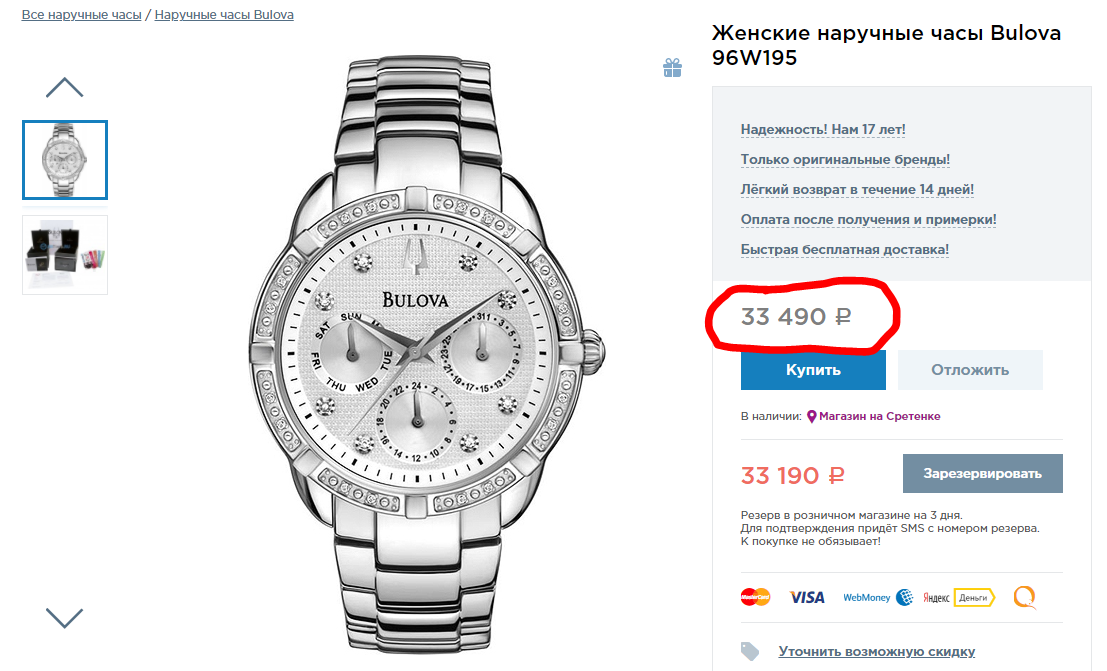Click the Яндекс Деньги payment logo
The image size is (1107, 671).
click(959, 597)
